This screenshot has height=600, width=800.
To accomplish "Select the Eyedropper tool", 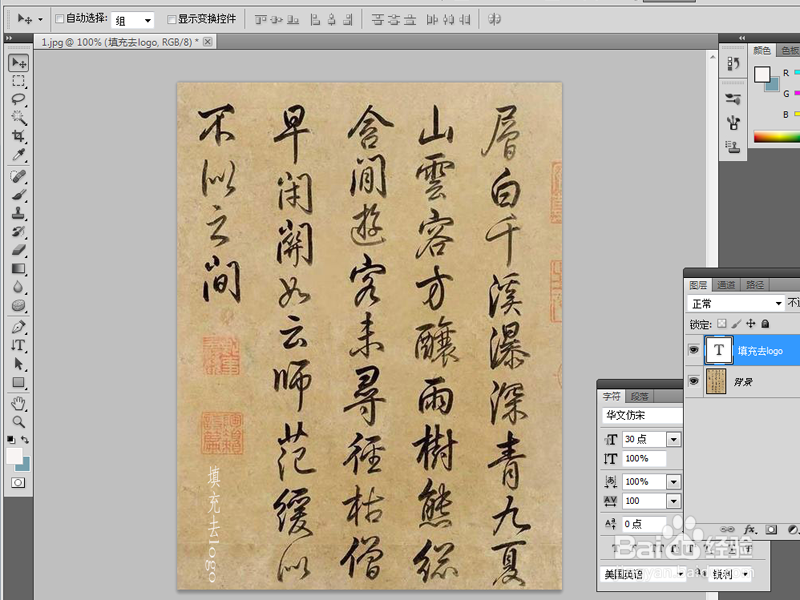I will (x=18, y=155).
